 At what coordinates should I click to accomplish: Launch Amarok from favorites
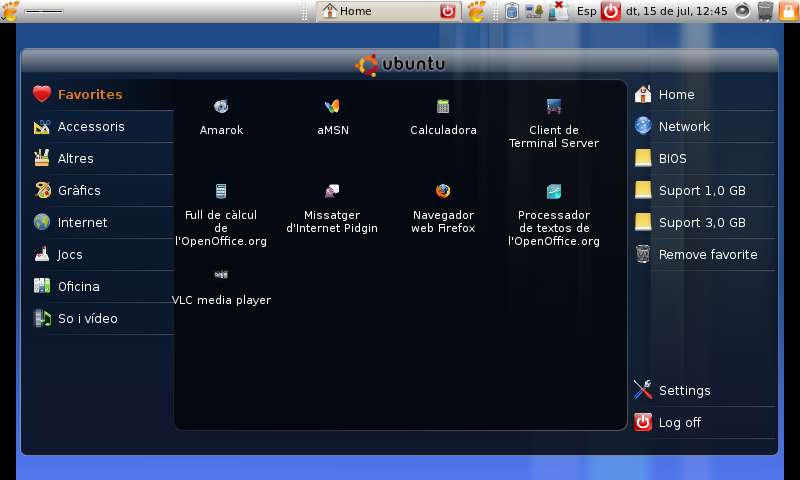point(221,117)
